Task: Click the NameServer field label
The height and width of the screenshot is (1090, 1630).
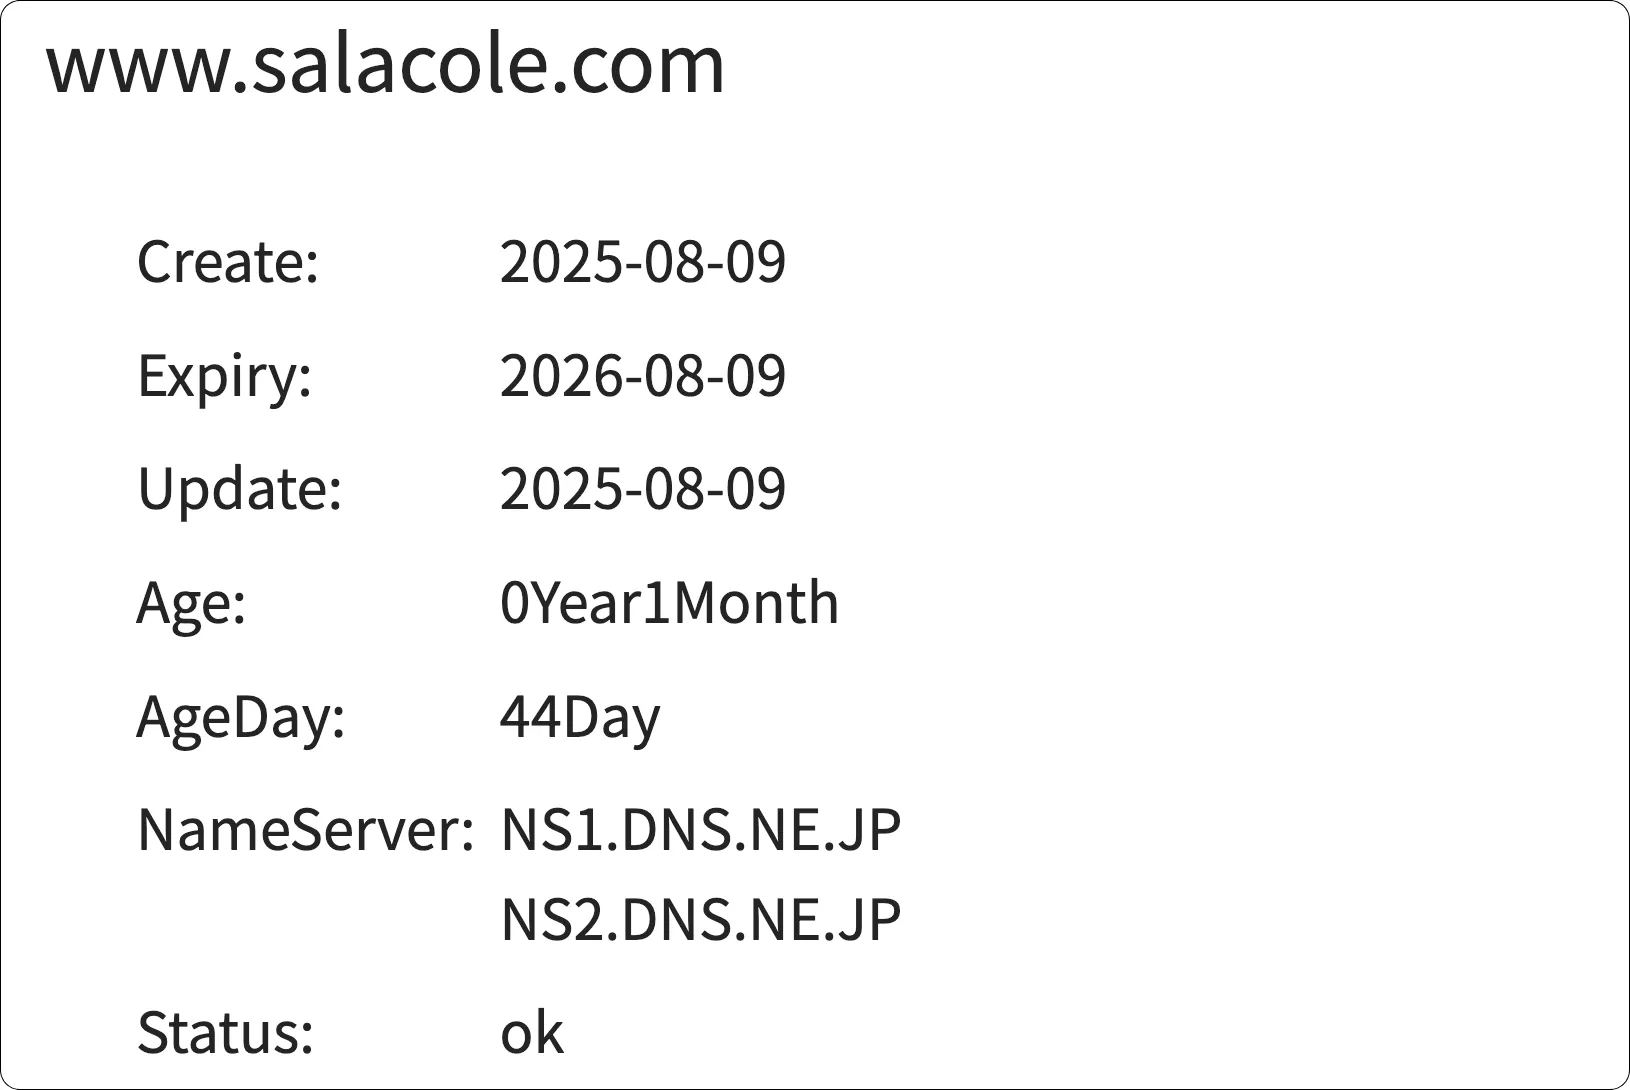Action: pyautogui.click(x=305, y=830)
